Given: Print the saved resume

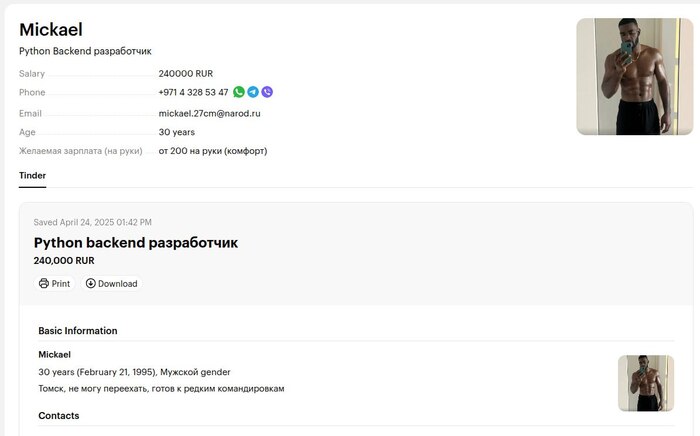Looking at the screenshot, I should [55, 283].
